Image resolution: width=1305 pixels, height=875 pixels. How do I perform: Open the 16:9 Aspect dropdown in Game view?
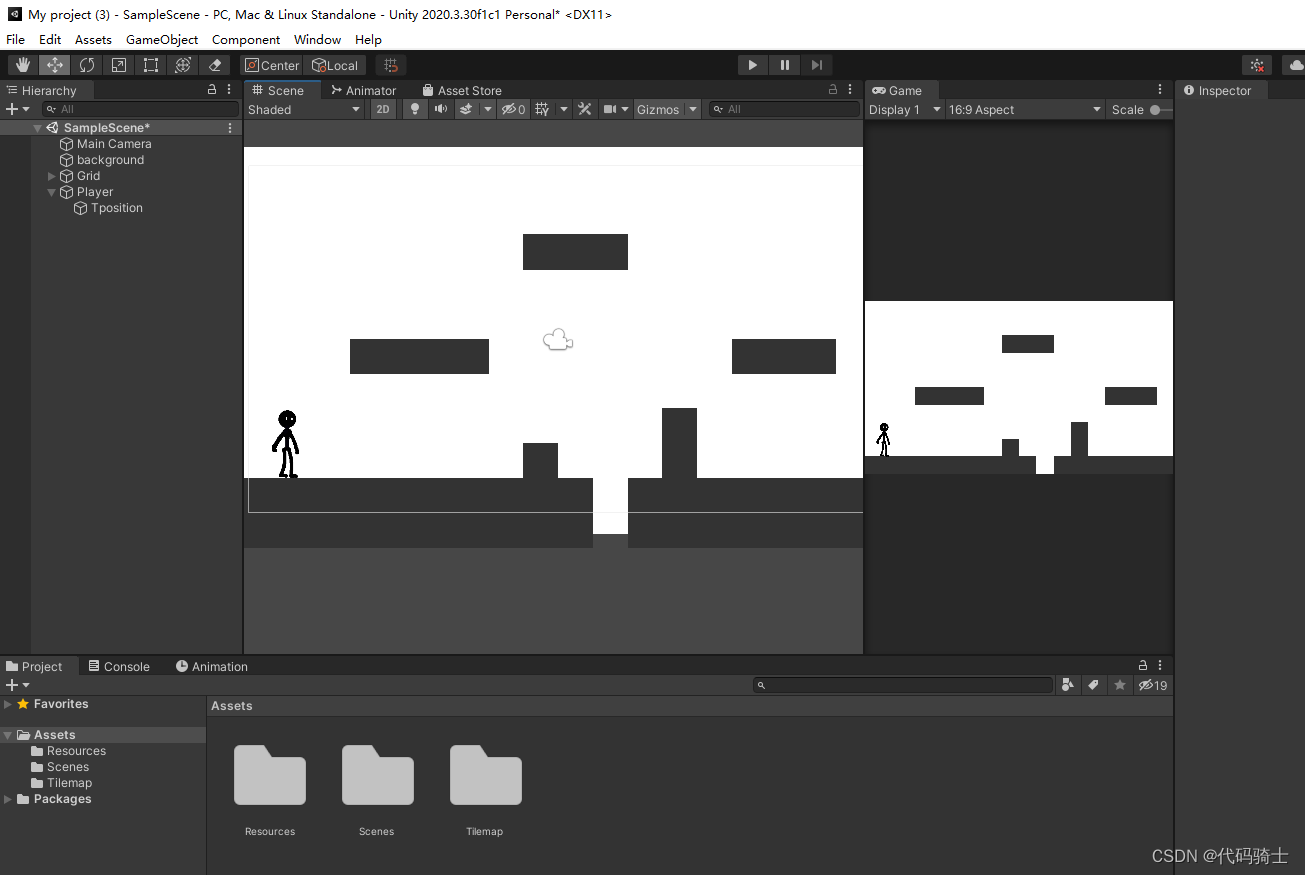[1024, 109]
